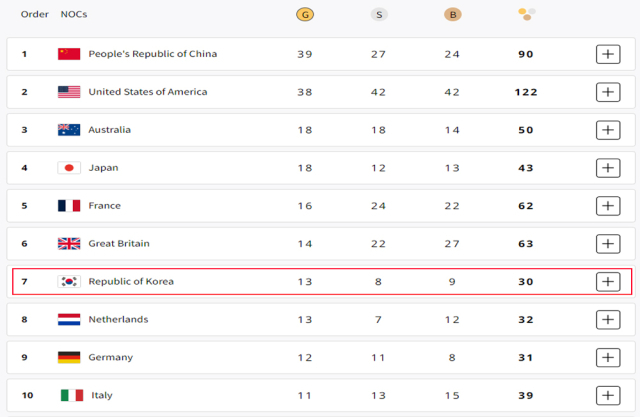Image resolution: width=640 pixels, height=417 pixels.
Task: Click the China flag icon
Action: tap(69, 54)
